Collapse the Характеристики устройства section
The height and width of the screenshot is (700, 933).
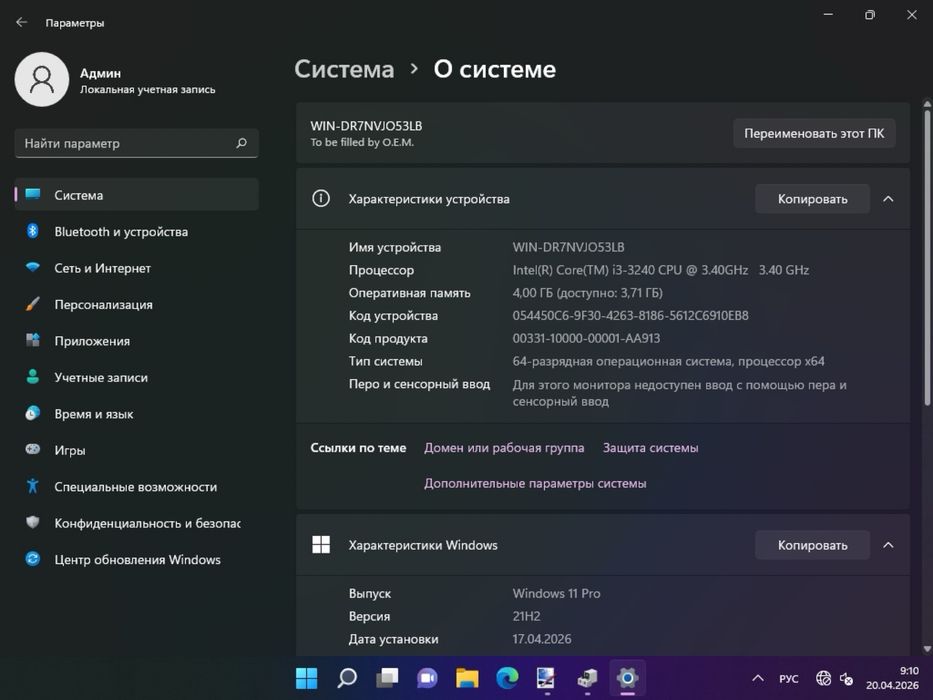[888, 199]
